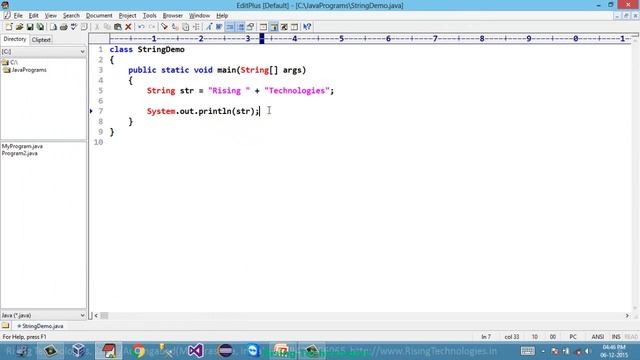Click the context Help pointer toolbar icon
Image resolution: width=640 pixels, height=360 pixels.
307,27
